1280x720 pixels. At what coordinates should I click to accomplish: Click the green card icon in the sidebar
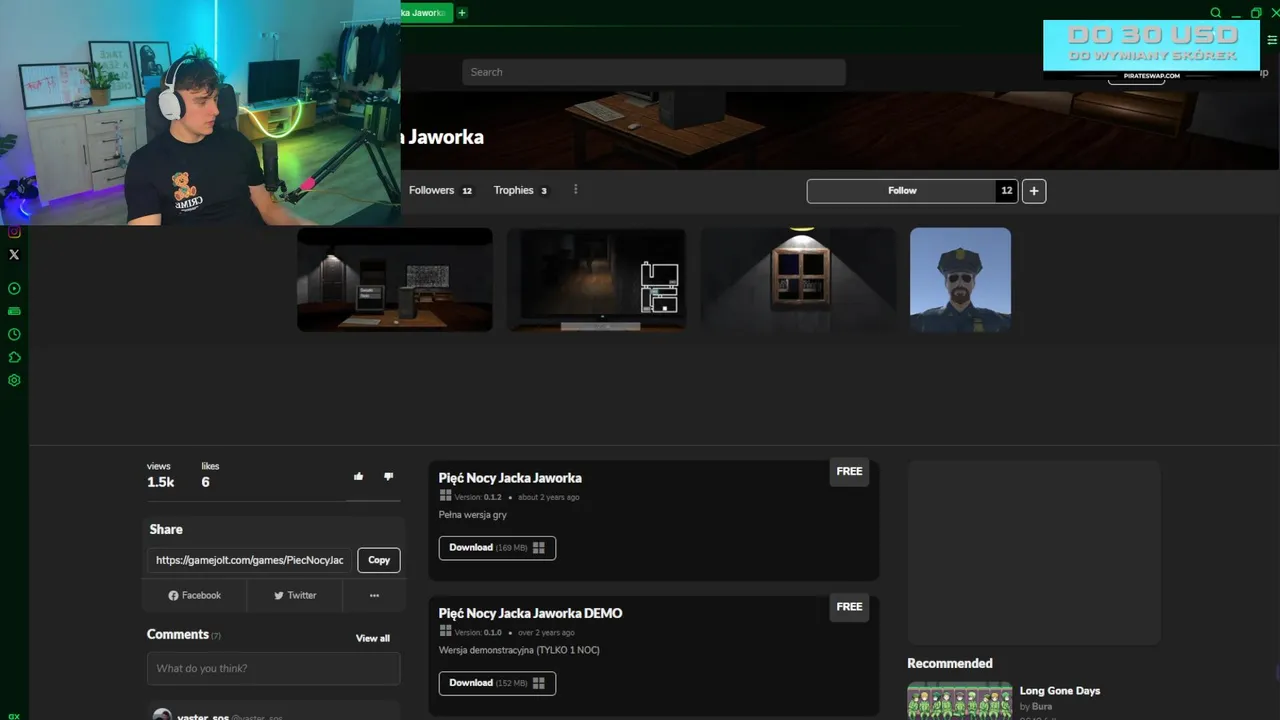(x=14, y=312)
